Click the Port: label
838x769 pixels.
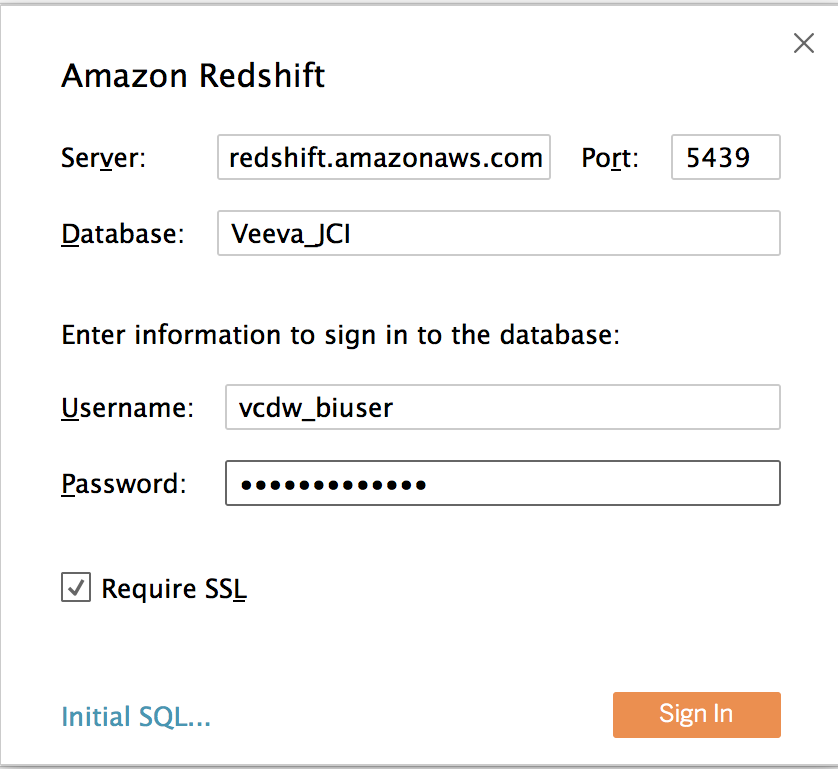610,158
